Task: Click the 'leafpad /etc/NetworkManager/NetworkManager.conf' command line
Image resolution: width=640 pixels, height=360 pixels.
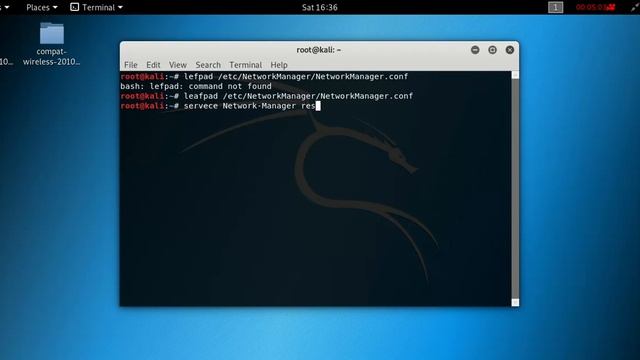Action: [267, 96]
